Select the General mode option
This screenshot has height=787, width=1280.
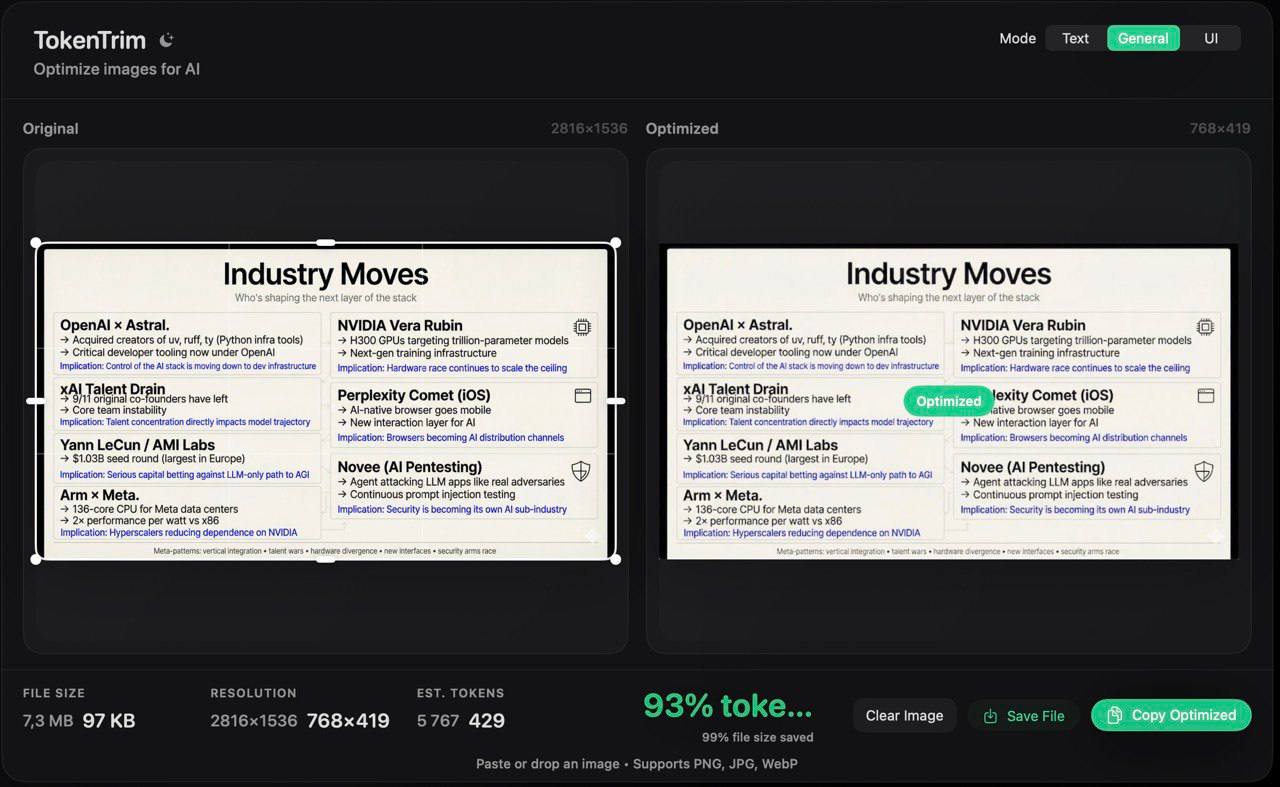(x=1143, y=38)
